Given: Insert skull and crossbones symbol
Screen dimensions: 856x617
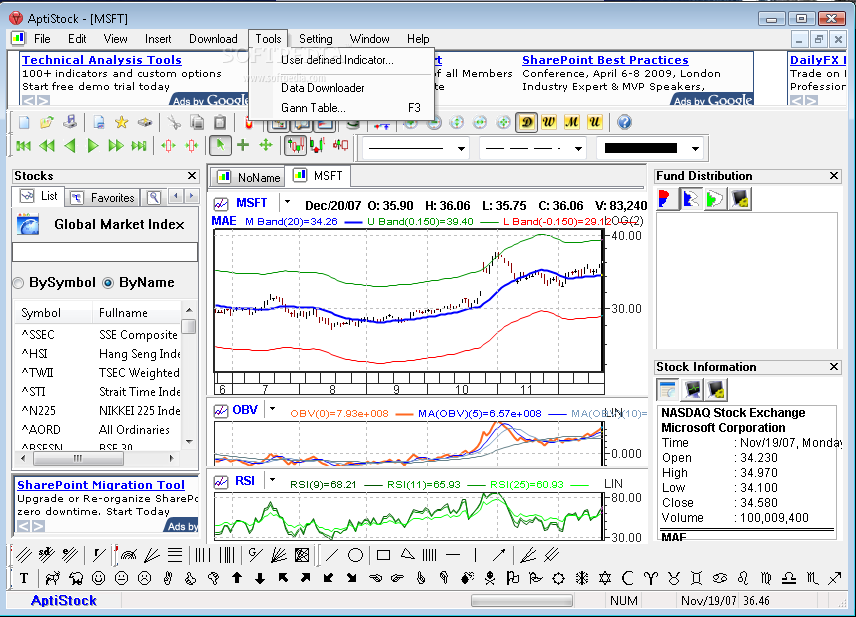Looking at the screenshot, I should [x=490, y=578].
